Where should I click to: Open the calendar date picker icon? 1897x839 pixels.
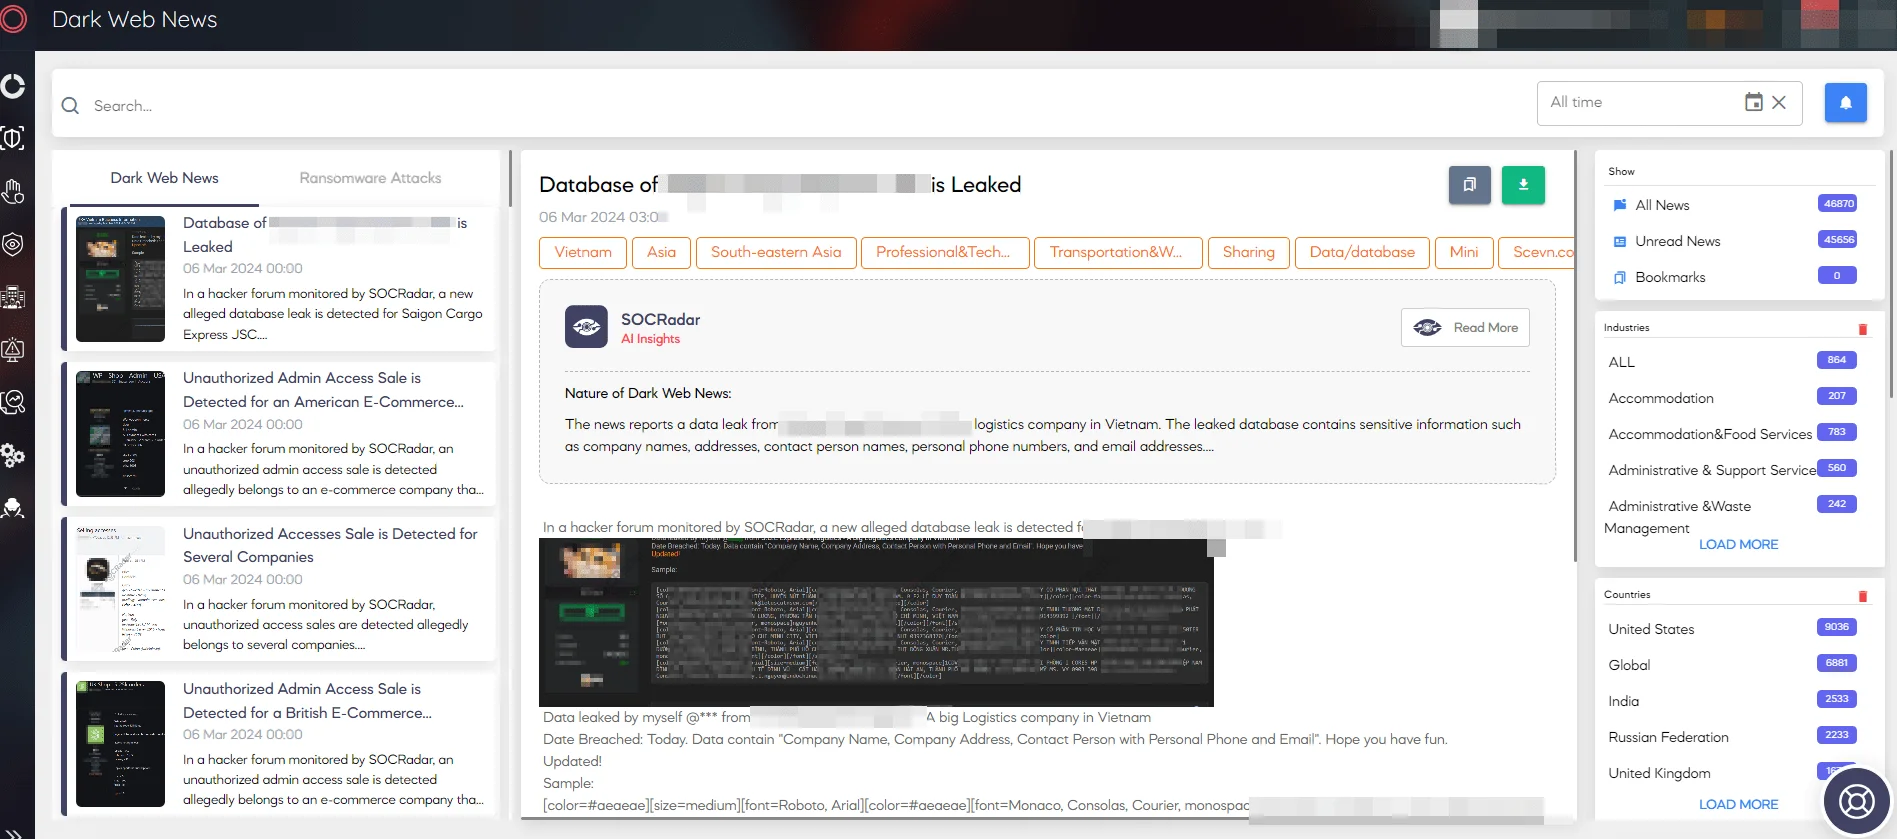1753,102
